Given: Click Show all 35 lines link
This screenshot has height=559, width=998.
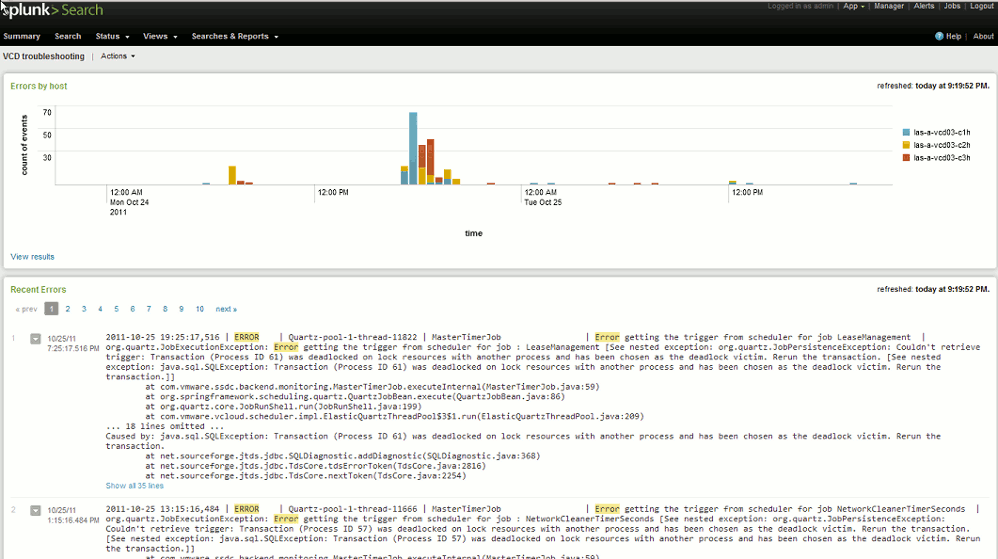Looking at the screenshot, I should tap(135, 486).
